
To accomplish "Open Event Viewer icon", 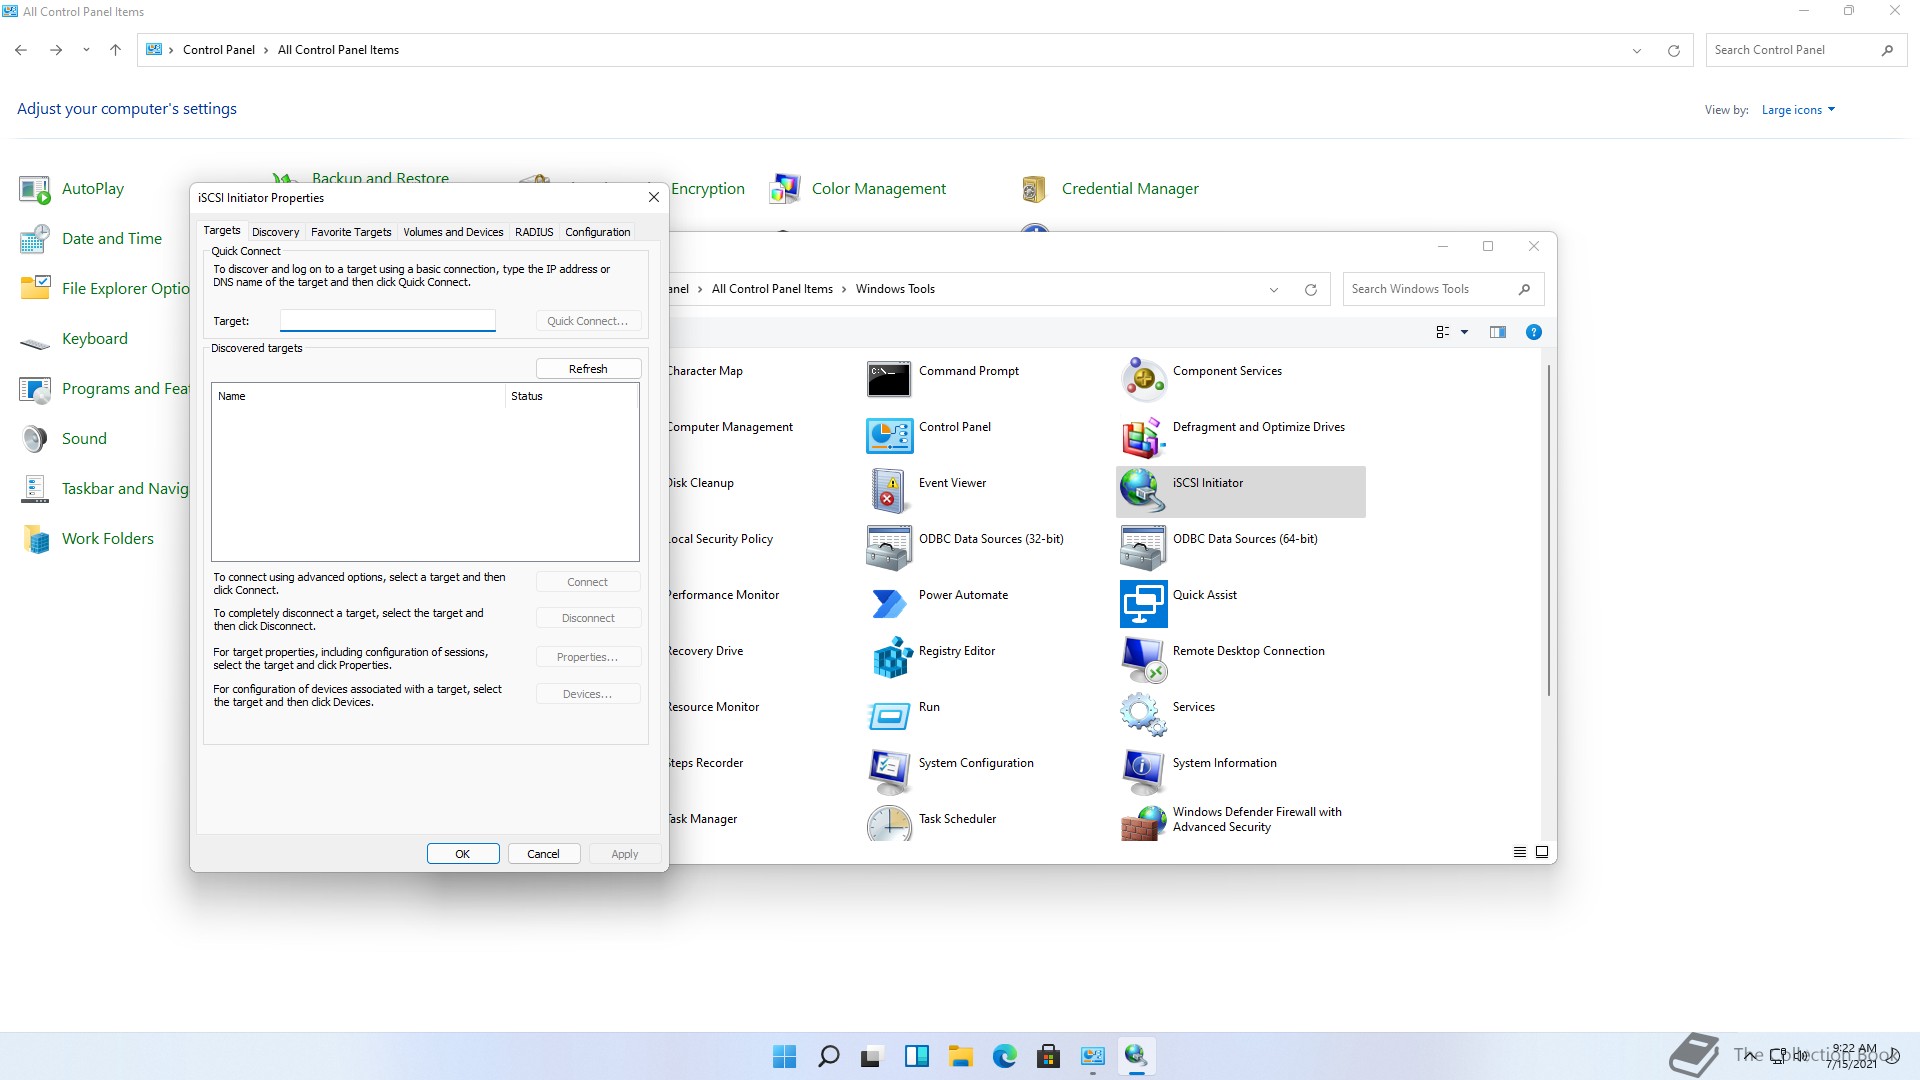I will pos(889,491).
